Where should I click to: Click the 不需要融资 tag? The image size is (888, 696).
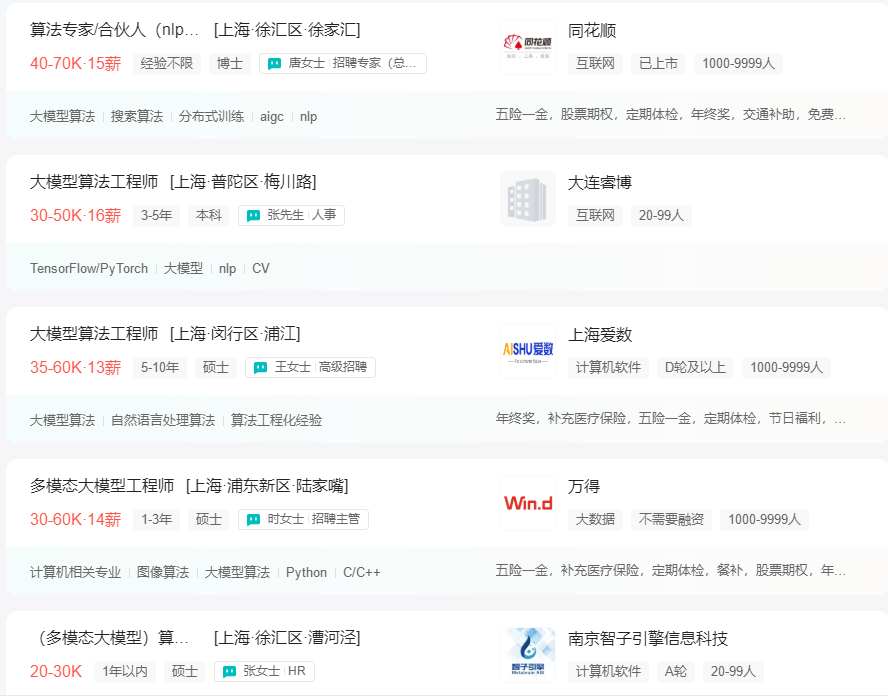pyautogui.click(x=671, y=519)
